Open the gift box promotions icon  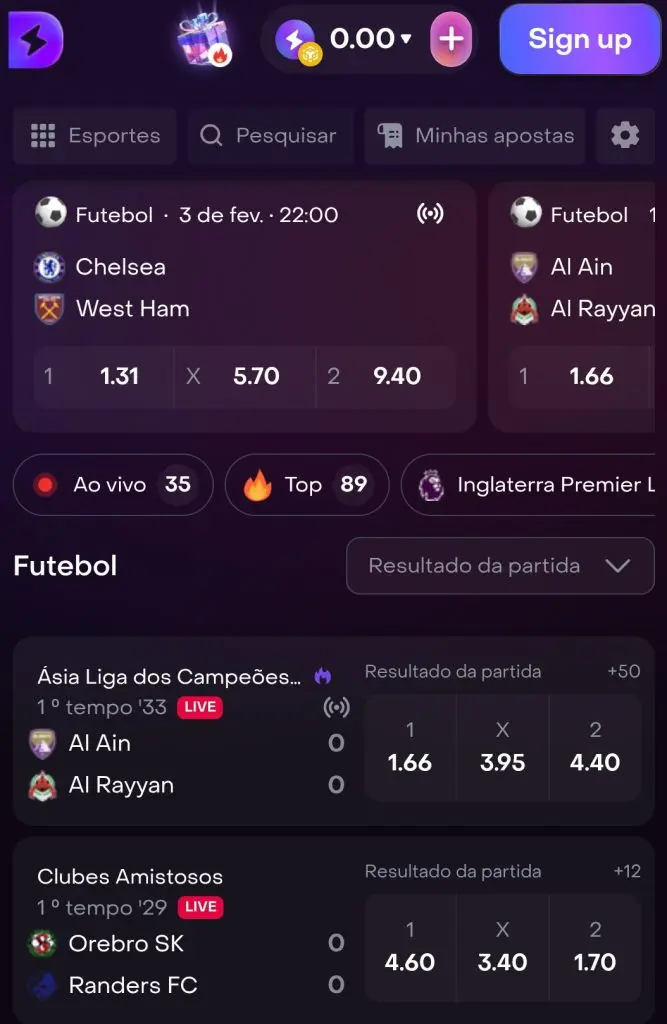201,40
